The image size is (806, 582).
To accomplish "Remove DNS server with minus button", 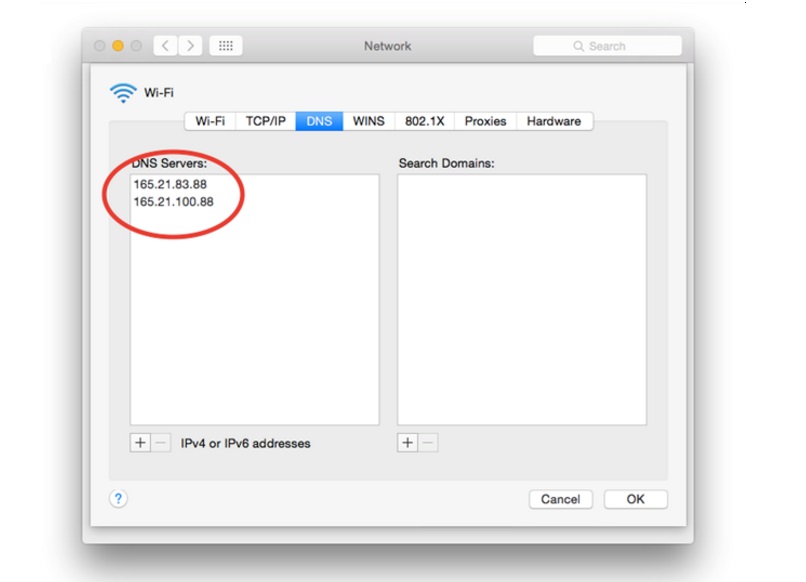I will [x=160, y=443].
